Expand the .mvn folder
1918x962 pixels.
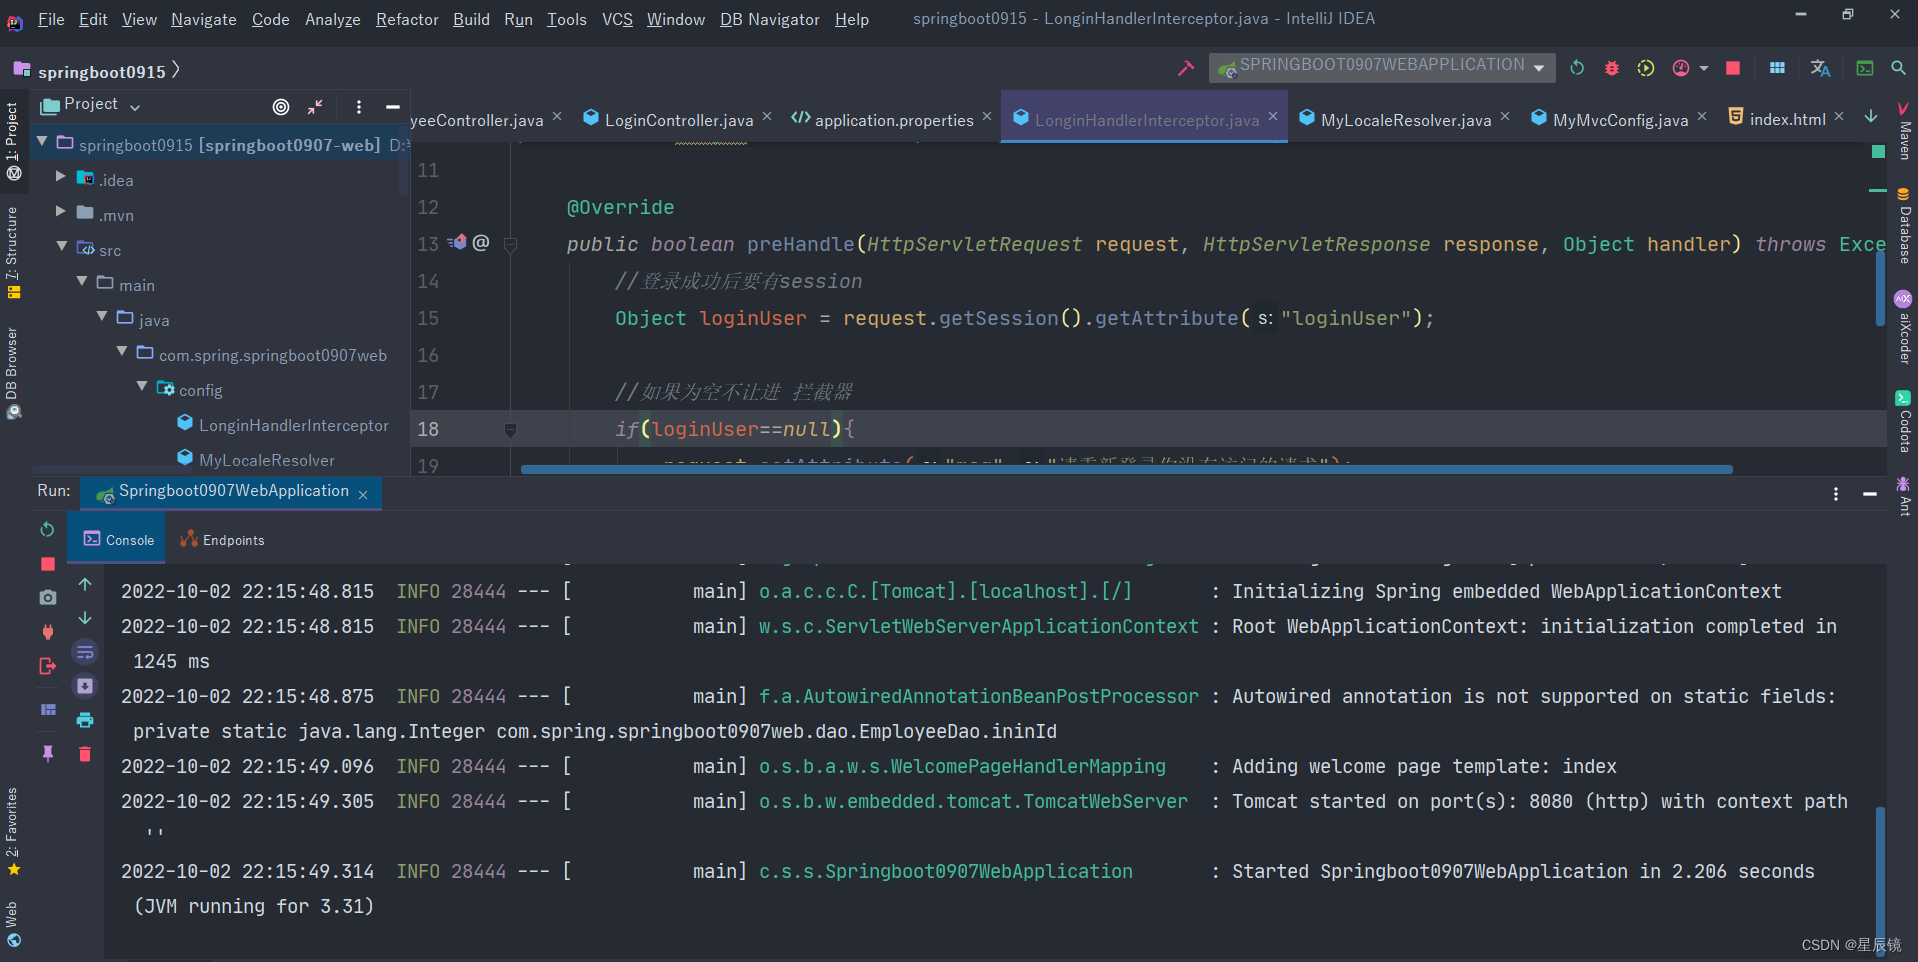(61, 212)
